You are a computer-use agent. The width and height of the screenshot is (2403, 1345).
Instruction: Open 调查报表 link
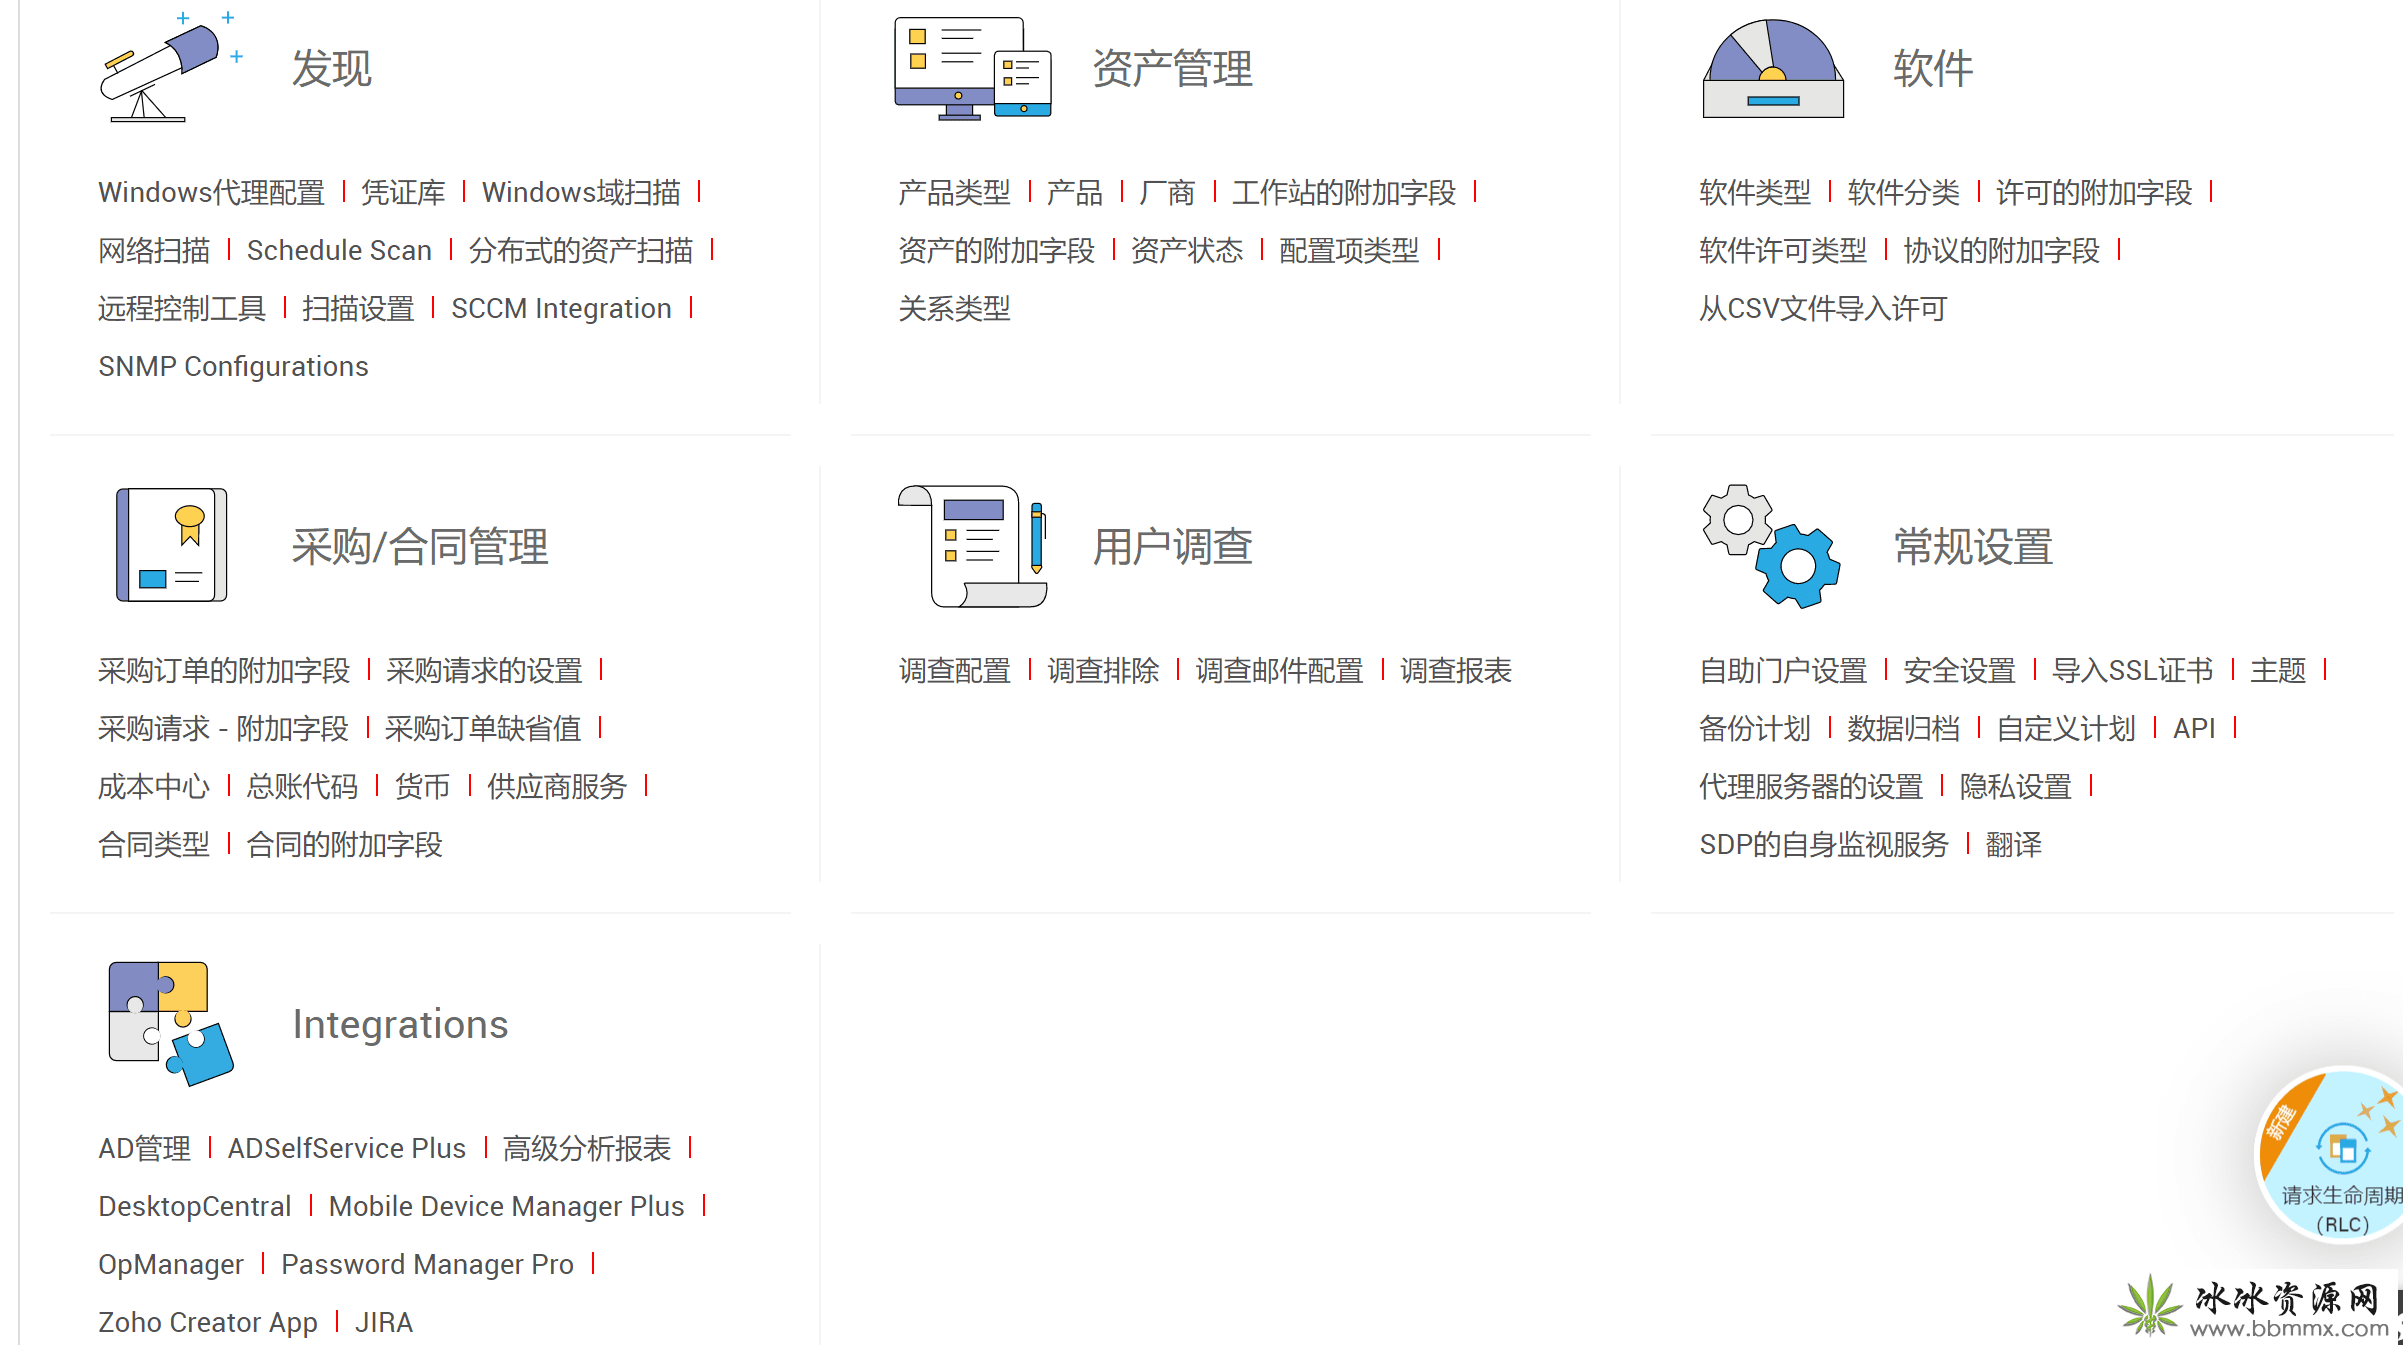point(1456,670)
